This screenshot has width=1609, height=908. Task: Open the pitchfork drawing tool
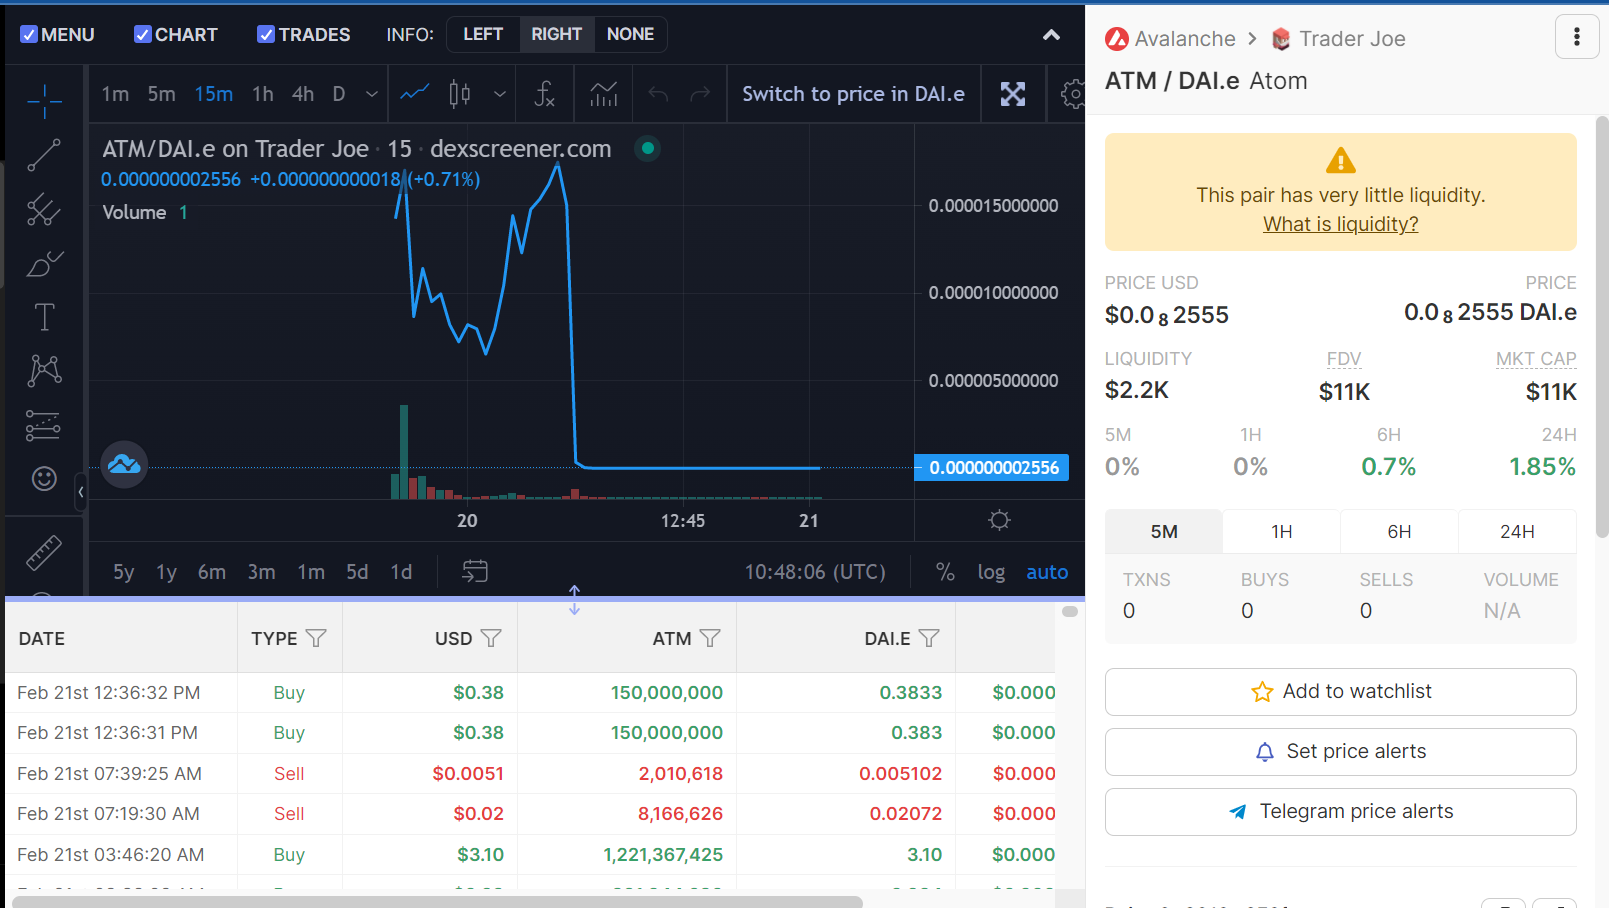tap(44, 209)
